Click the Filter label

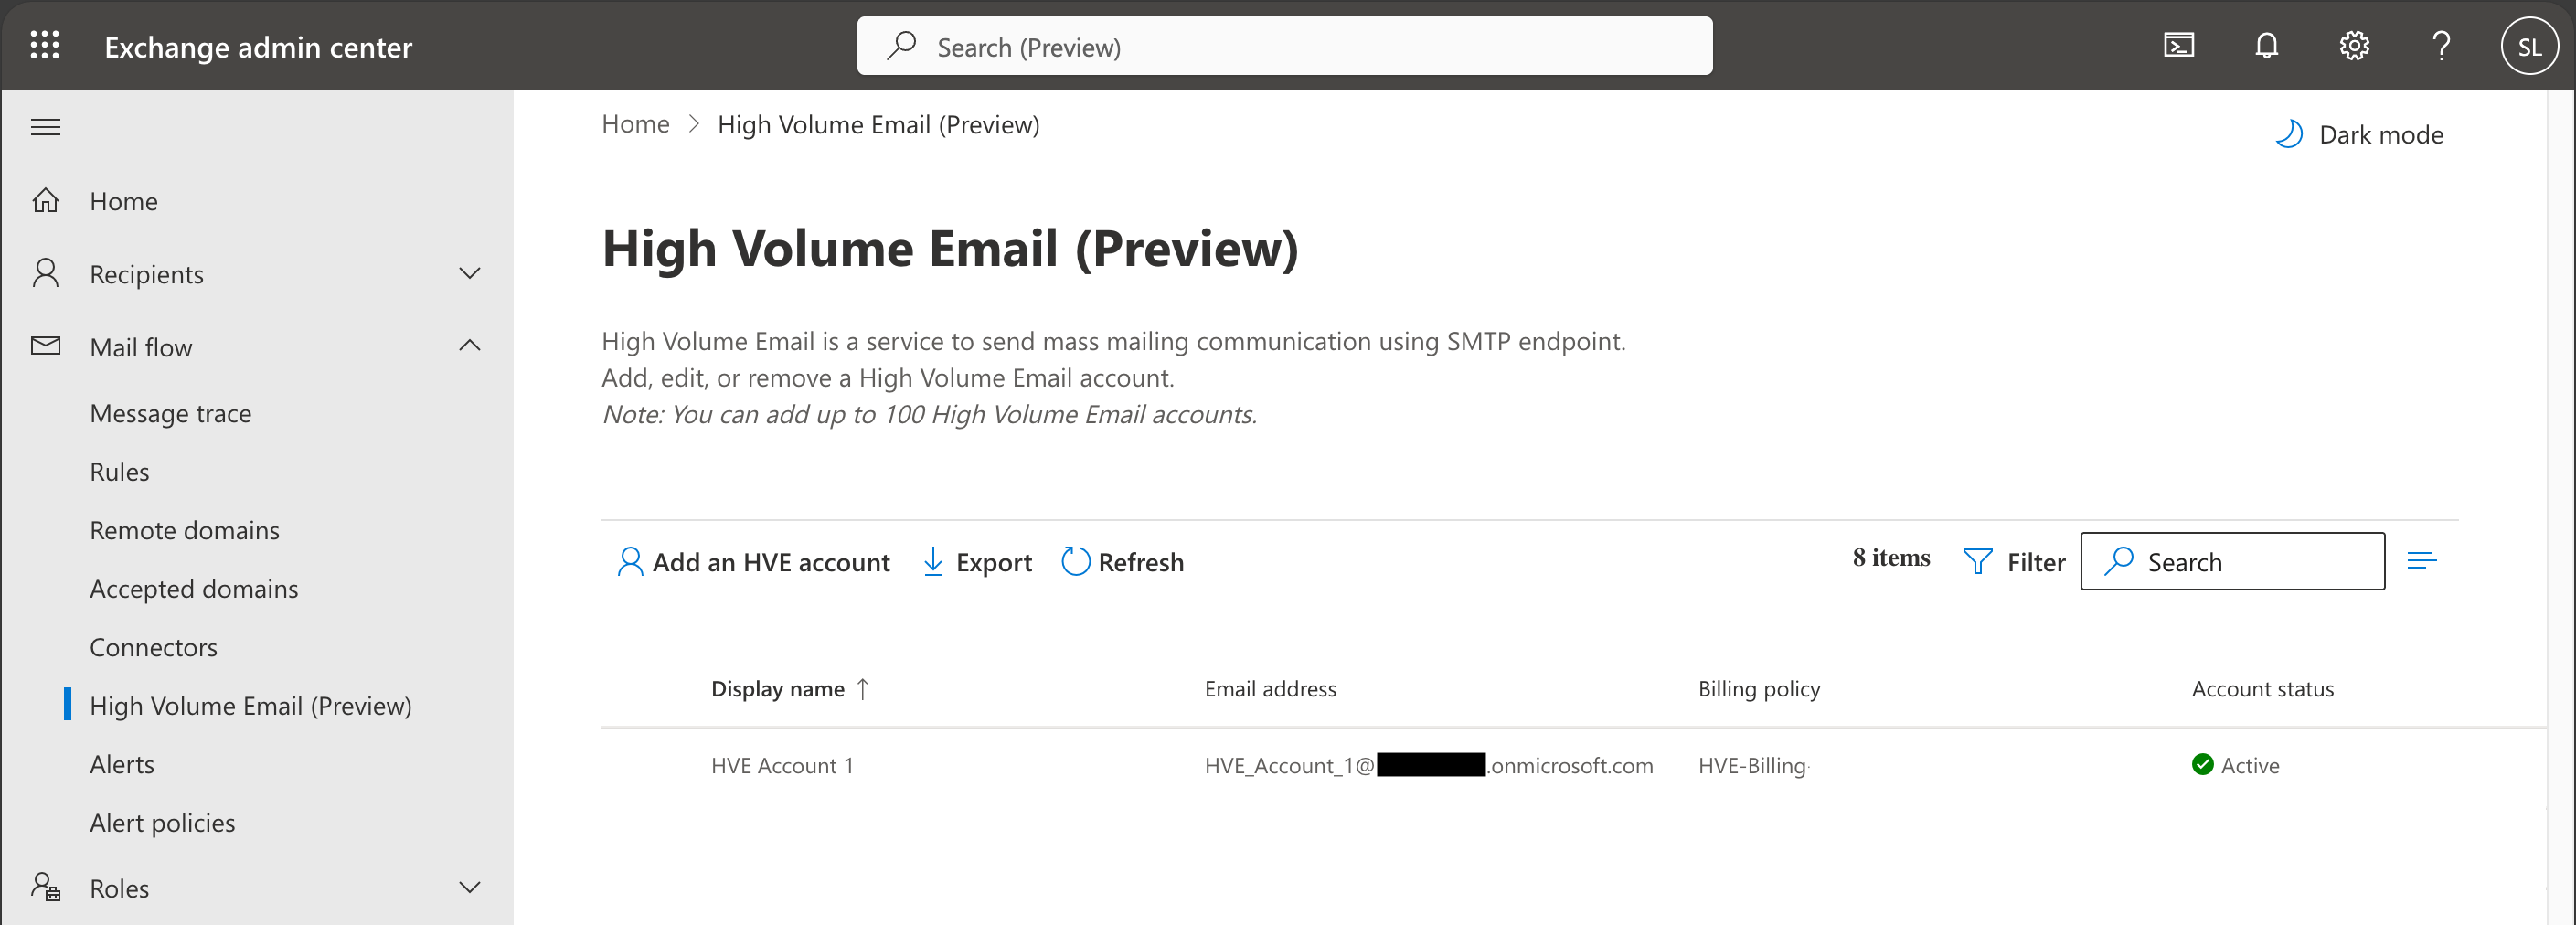(x=2036, y=562)
